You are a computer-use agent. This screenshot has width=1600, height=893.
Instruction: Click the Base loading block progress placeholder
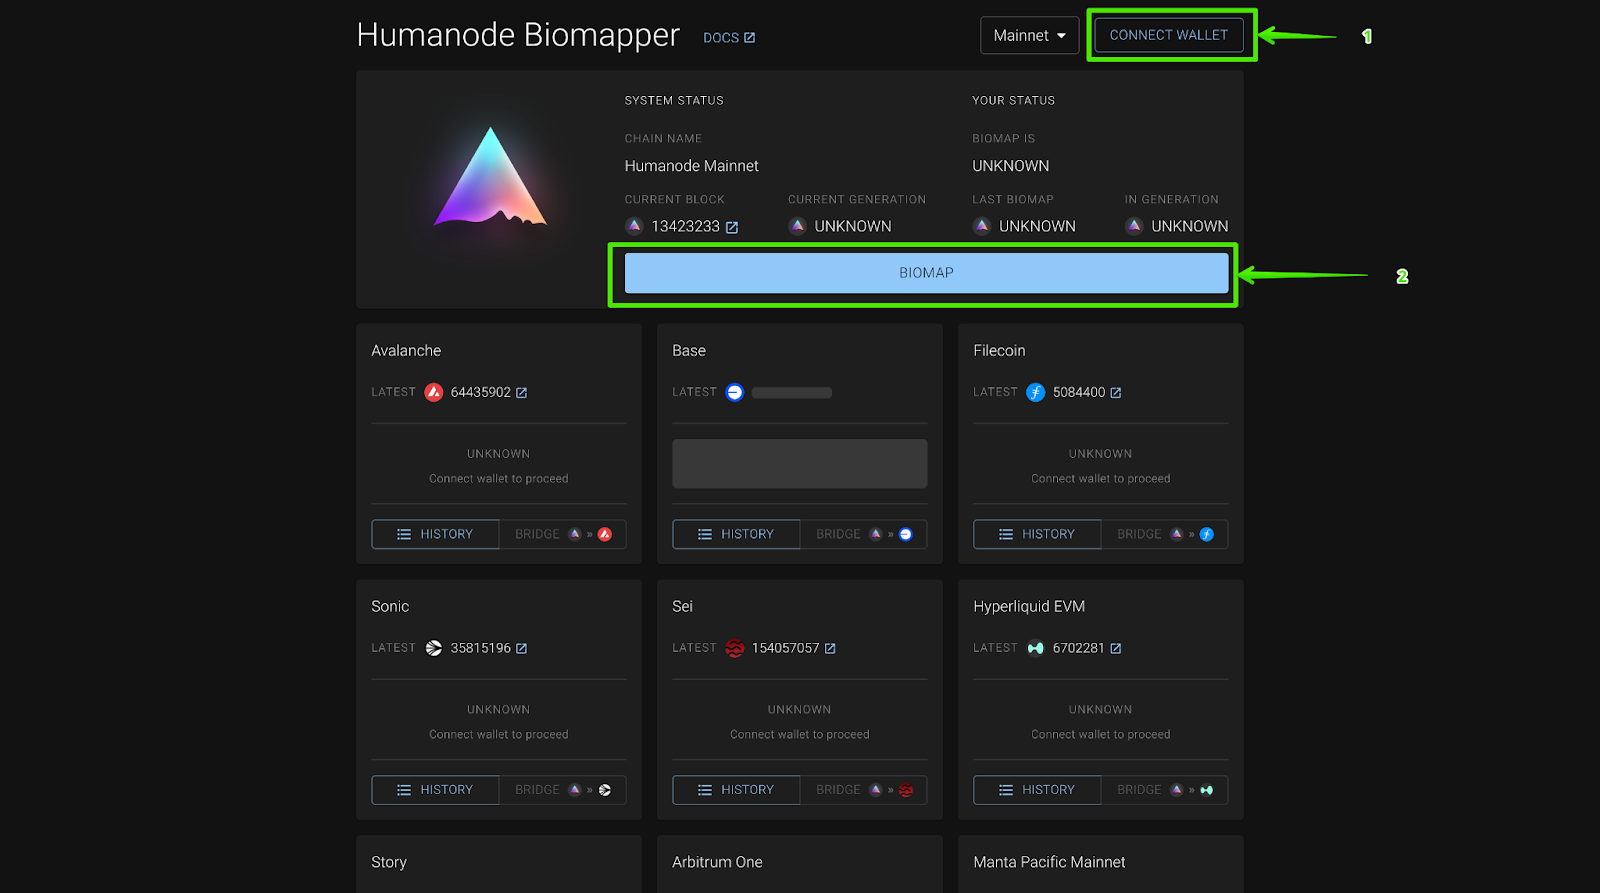coord(792,393)
